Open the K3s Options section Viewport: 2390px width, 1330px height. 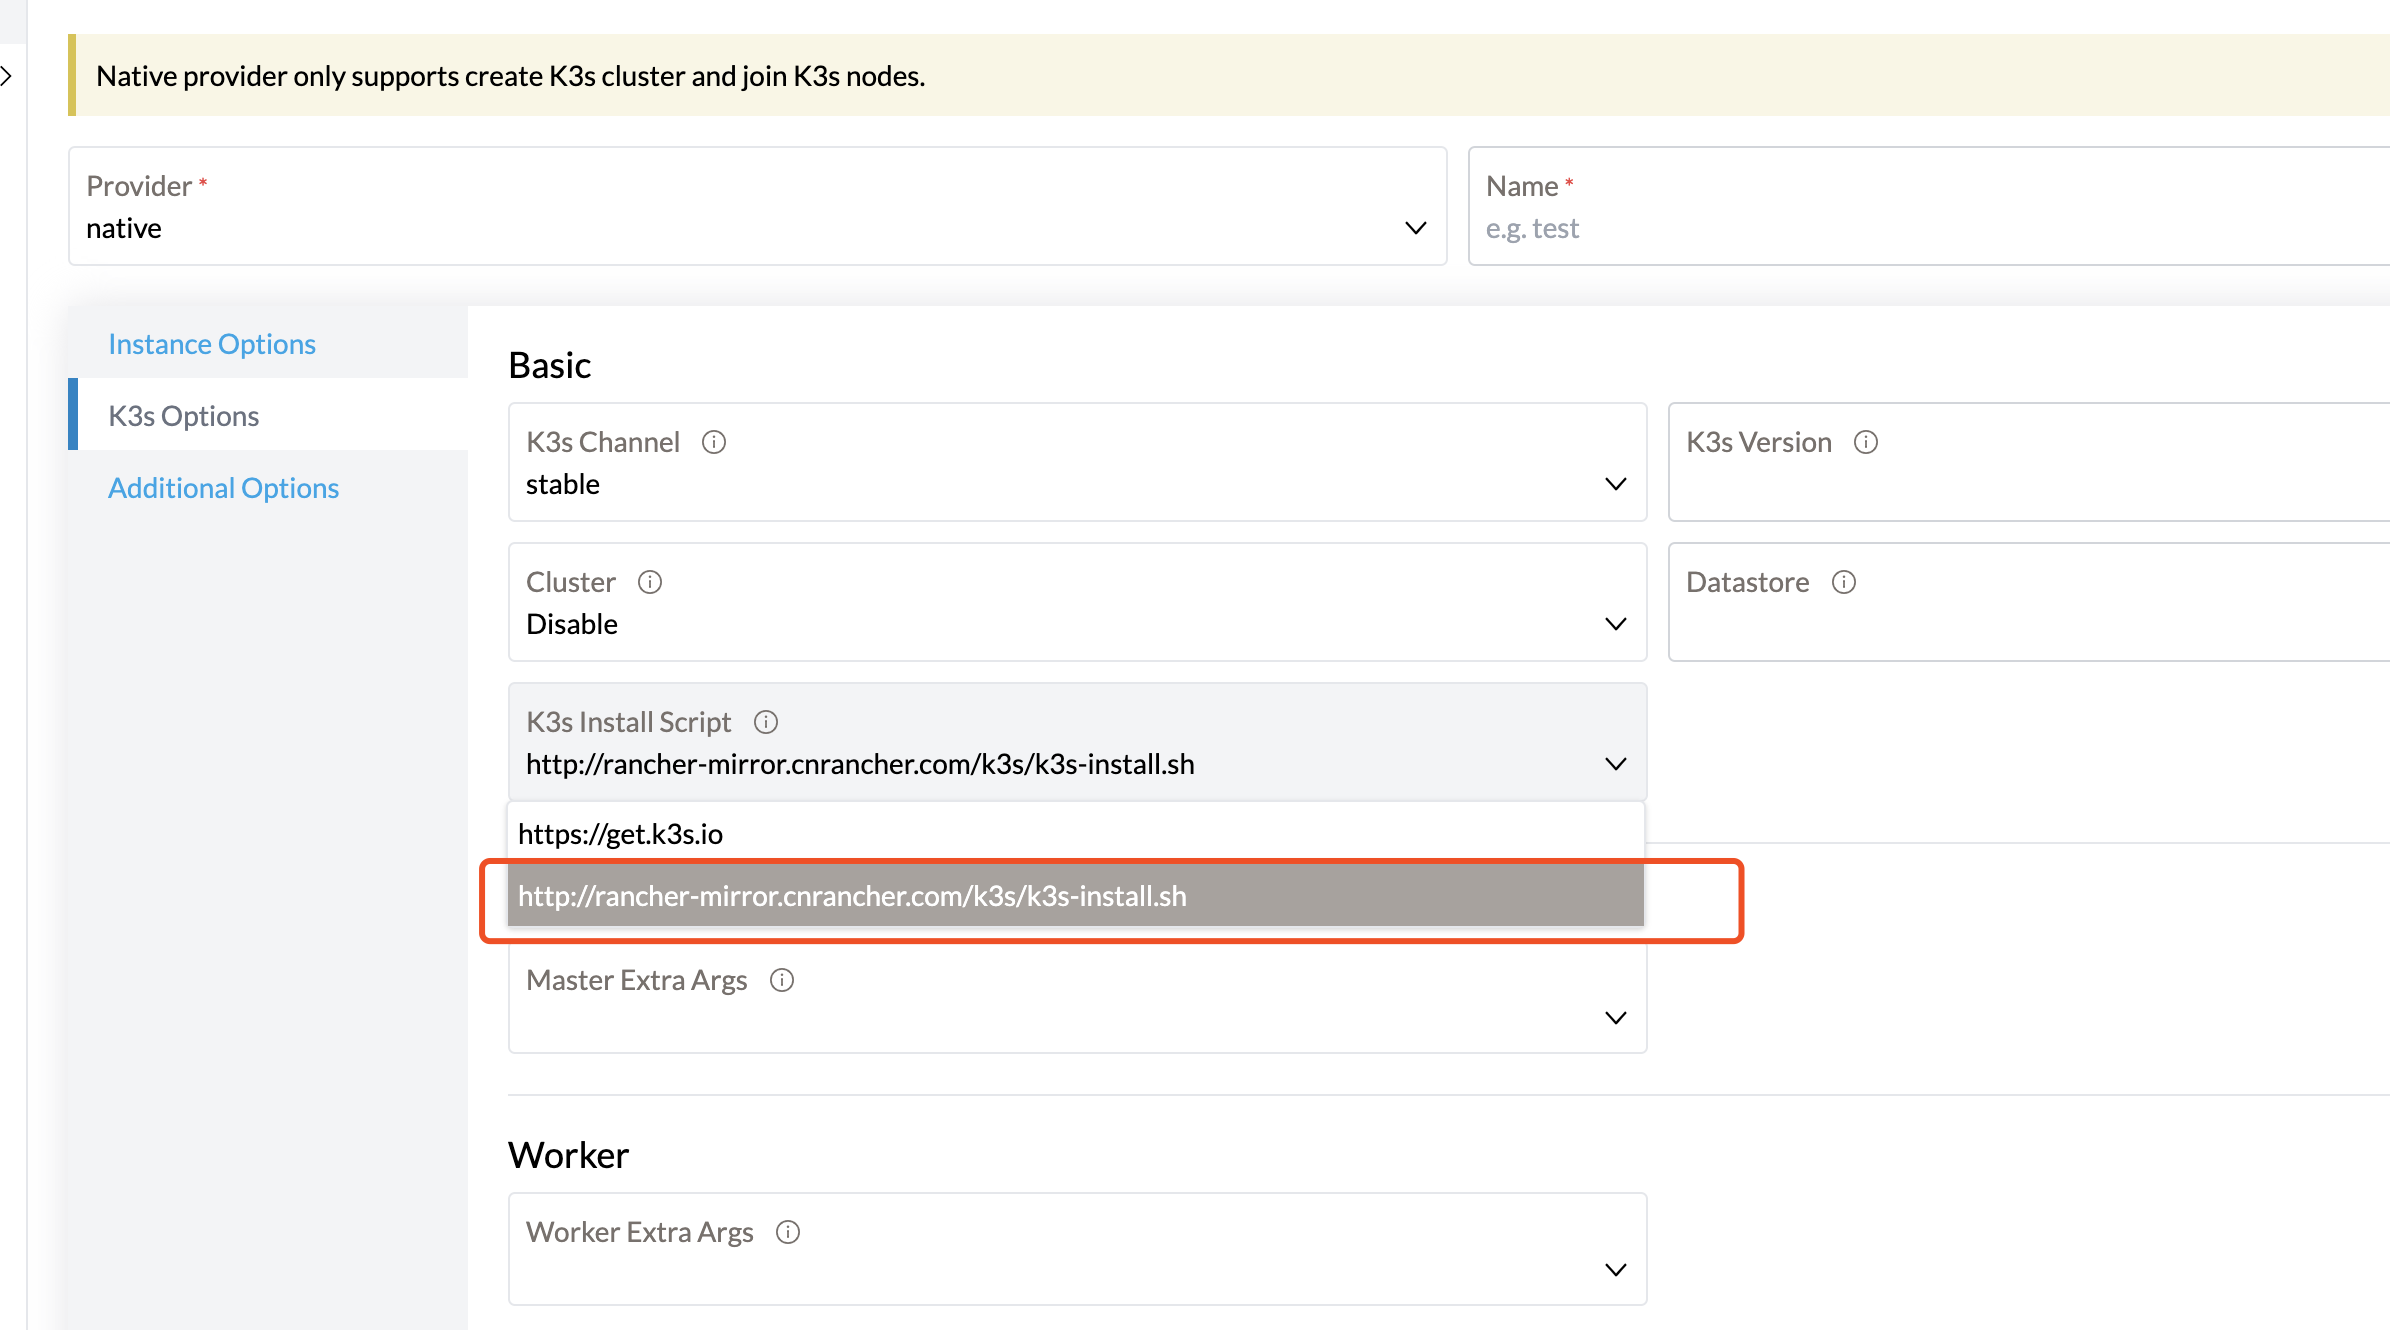tap(182, 415)
